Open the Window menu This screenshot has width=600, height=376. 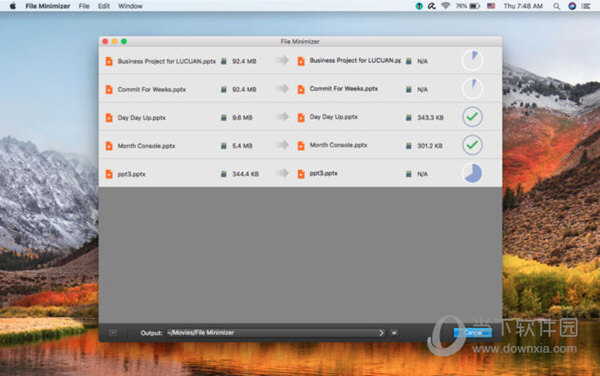coord(130,6)
